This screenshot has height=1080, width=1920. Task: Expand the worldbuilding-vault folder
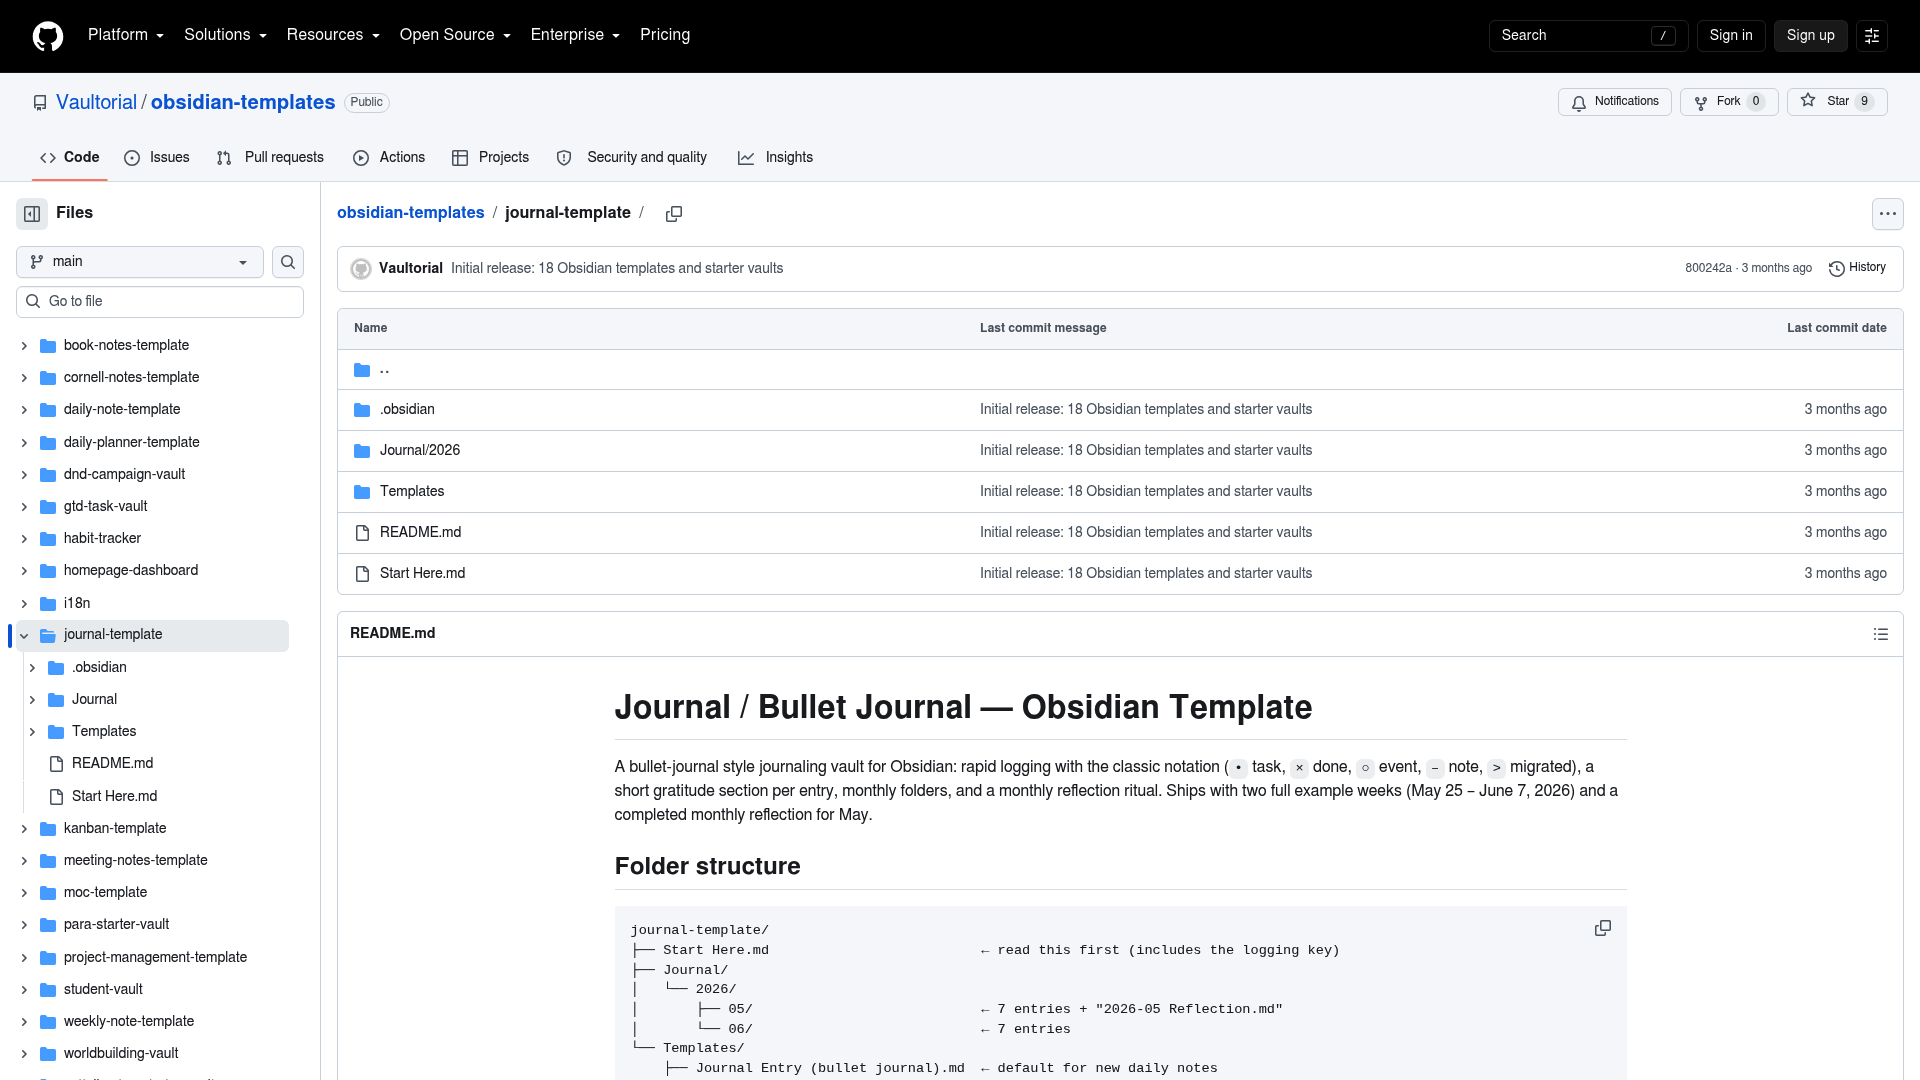(24, 1054)
